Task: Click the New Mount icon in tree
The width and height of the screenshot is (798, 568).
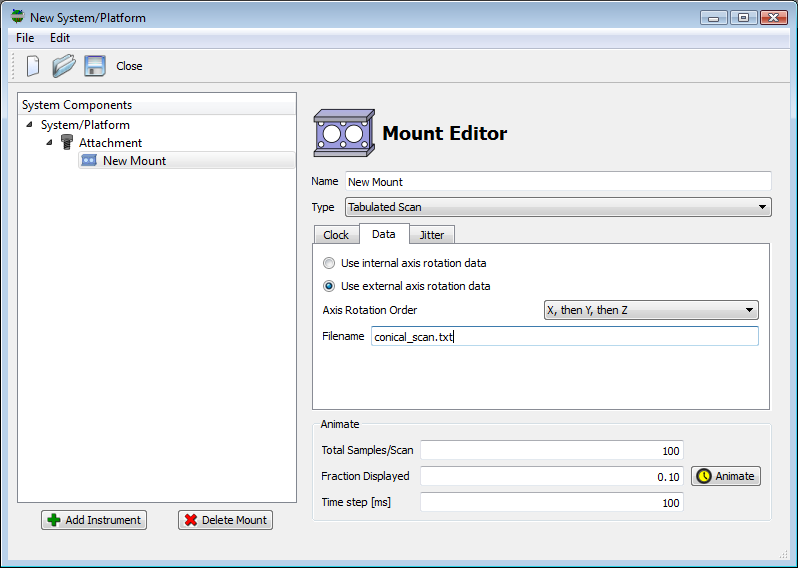Action: (89, 161)
